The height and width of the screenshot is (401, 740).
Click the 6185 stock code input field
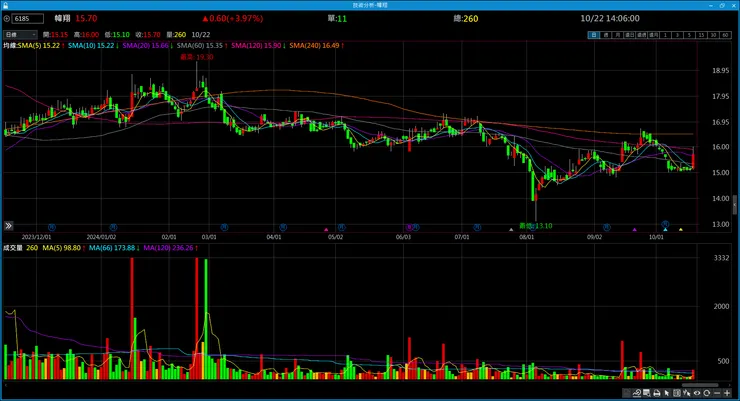28,19
